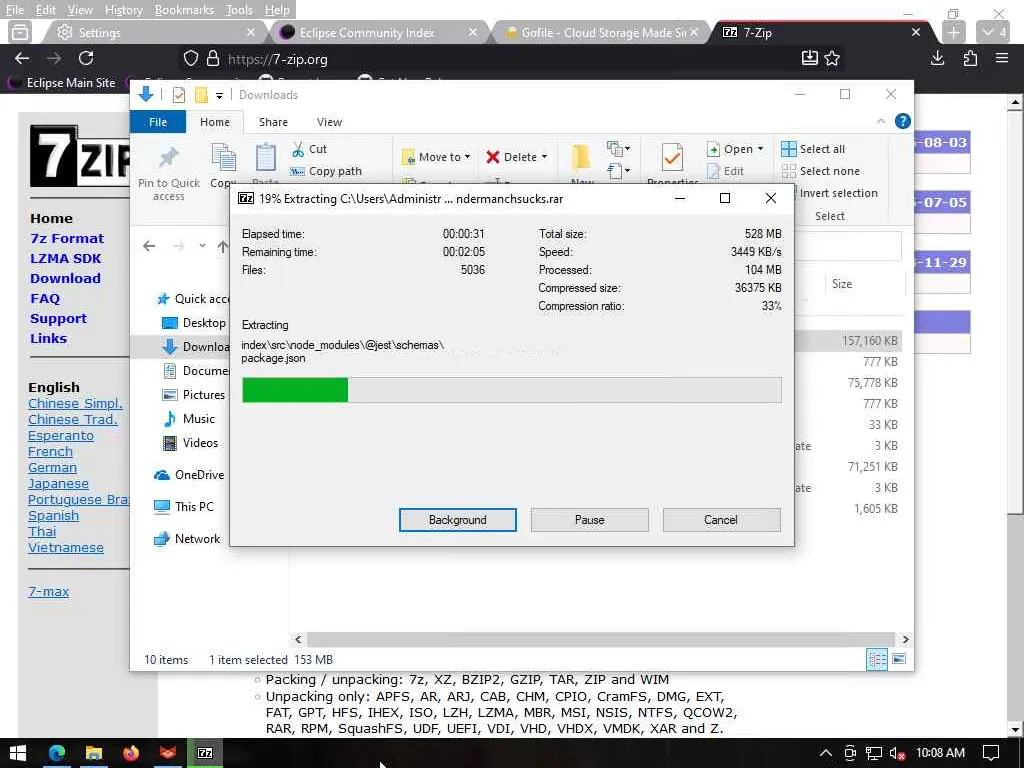Select Quick access in navigation pane
The image size is (1024, 768).
[x=193, y=299]
